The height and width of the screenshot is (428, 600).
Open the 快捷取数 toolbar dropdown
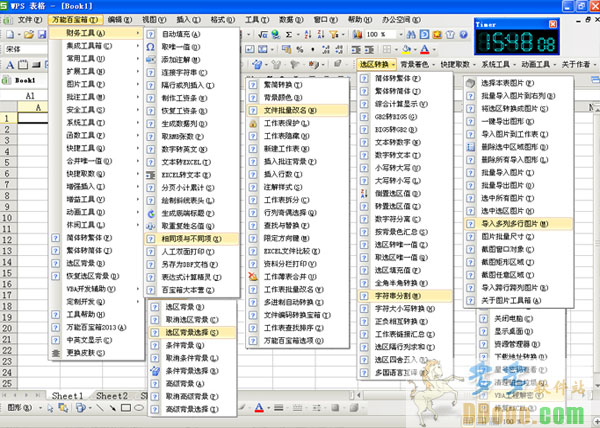(458, 65)
